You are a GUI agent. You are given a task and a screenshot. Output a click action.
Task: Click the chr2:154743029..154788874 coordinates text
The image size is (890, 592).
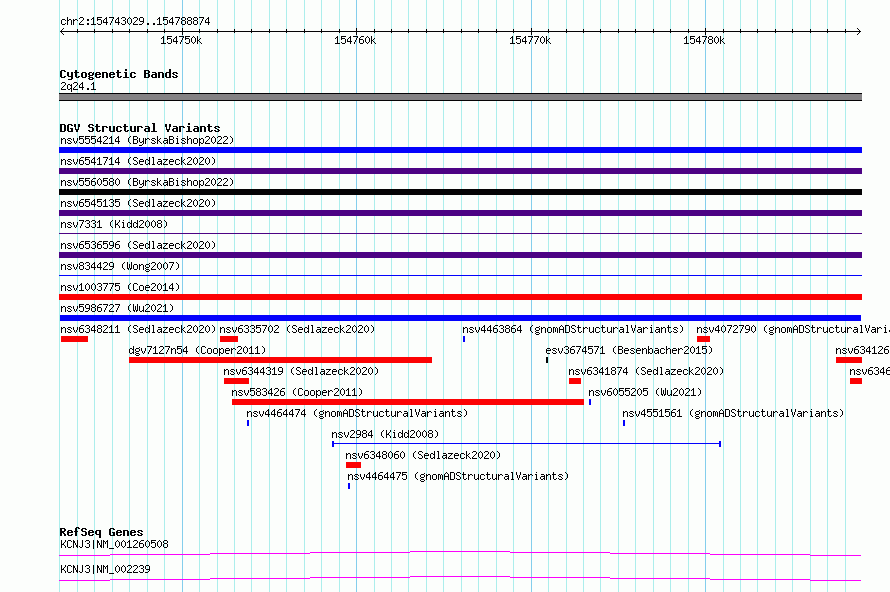click(x=135, y=22)
